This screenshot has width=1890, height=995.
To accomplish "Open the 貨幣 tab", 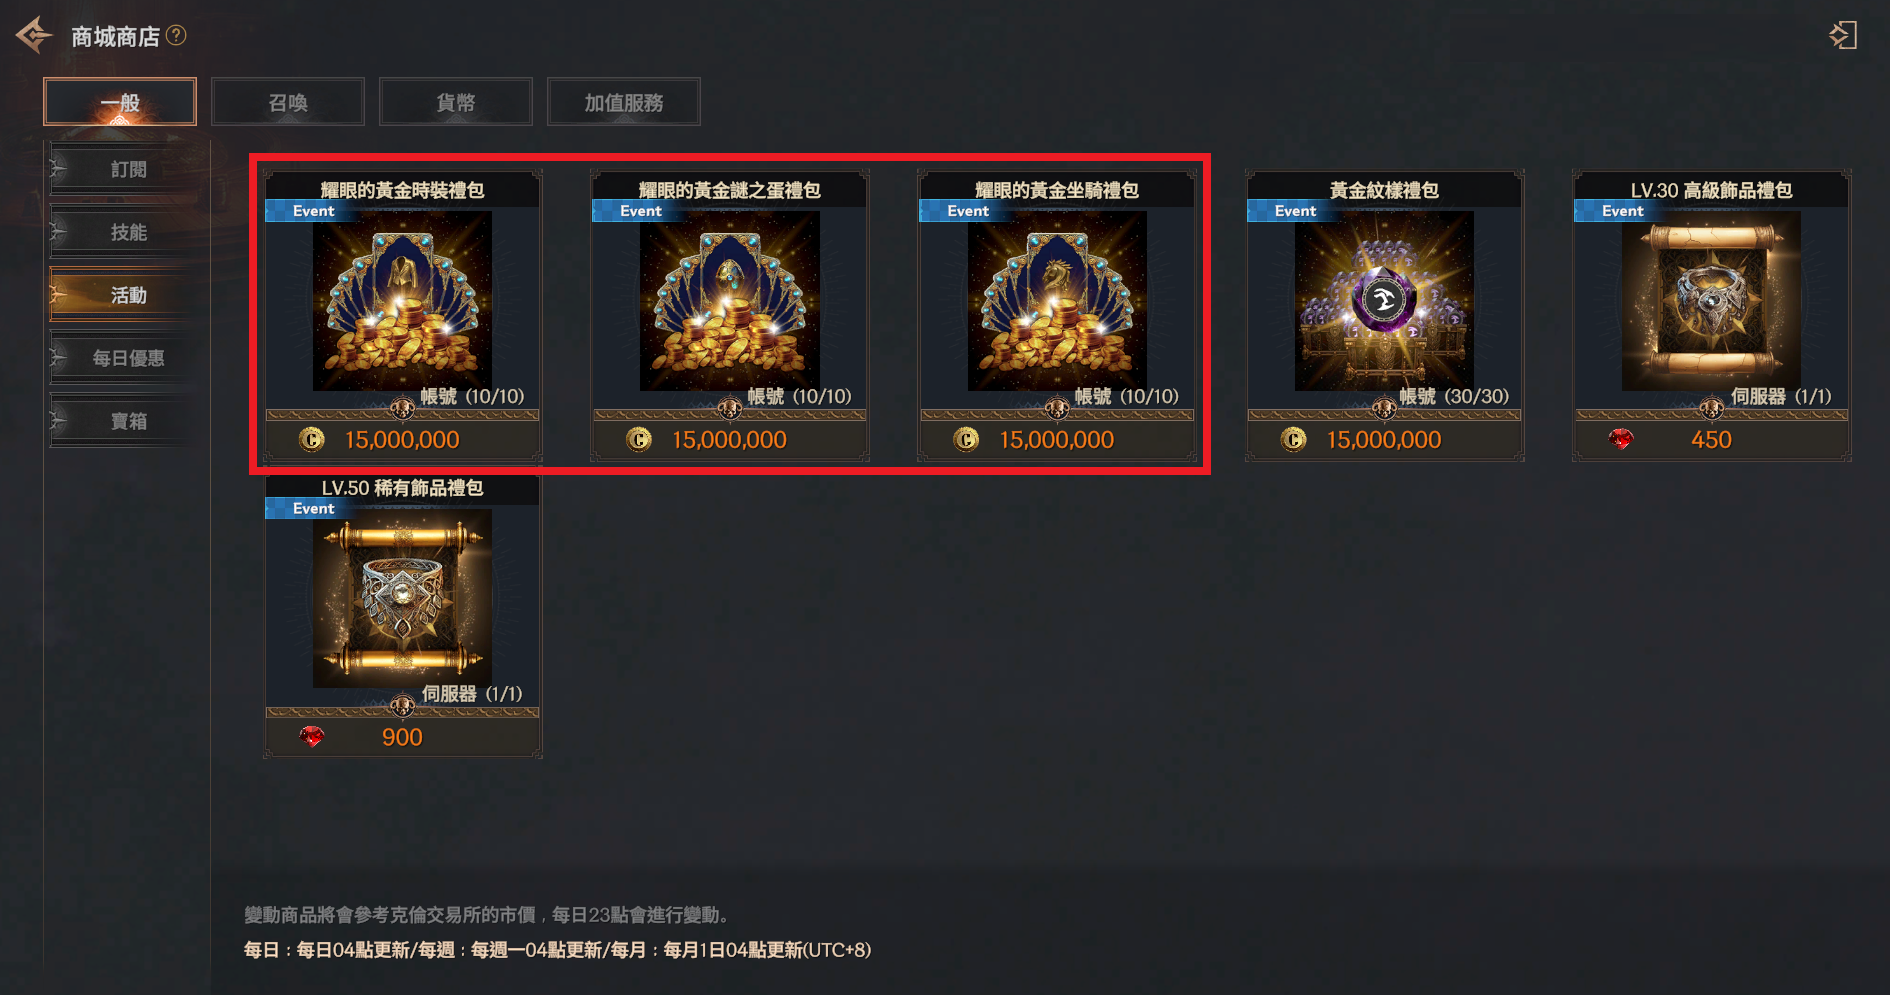I will pos(456,102).
